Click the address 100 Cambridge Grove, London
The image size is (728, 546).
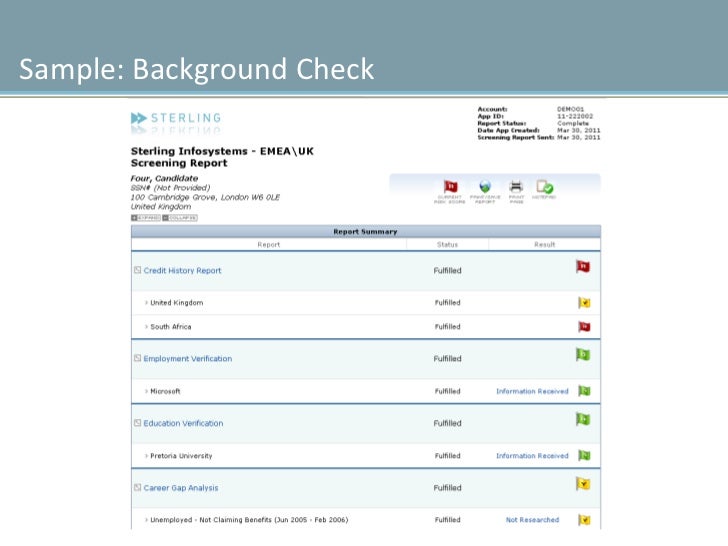coord(205,197)
